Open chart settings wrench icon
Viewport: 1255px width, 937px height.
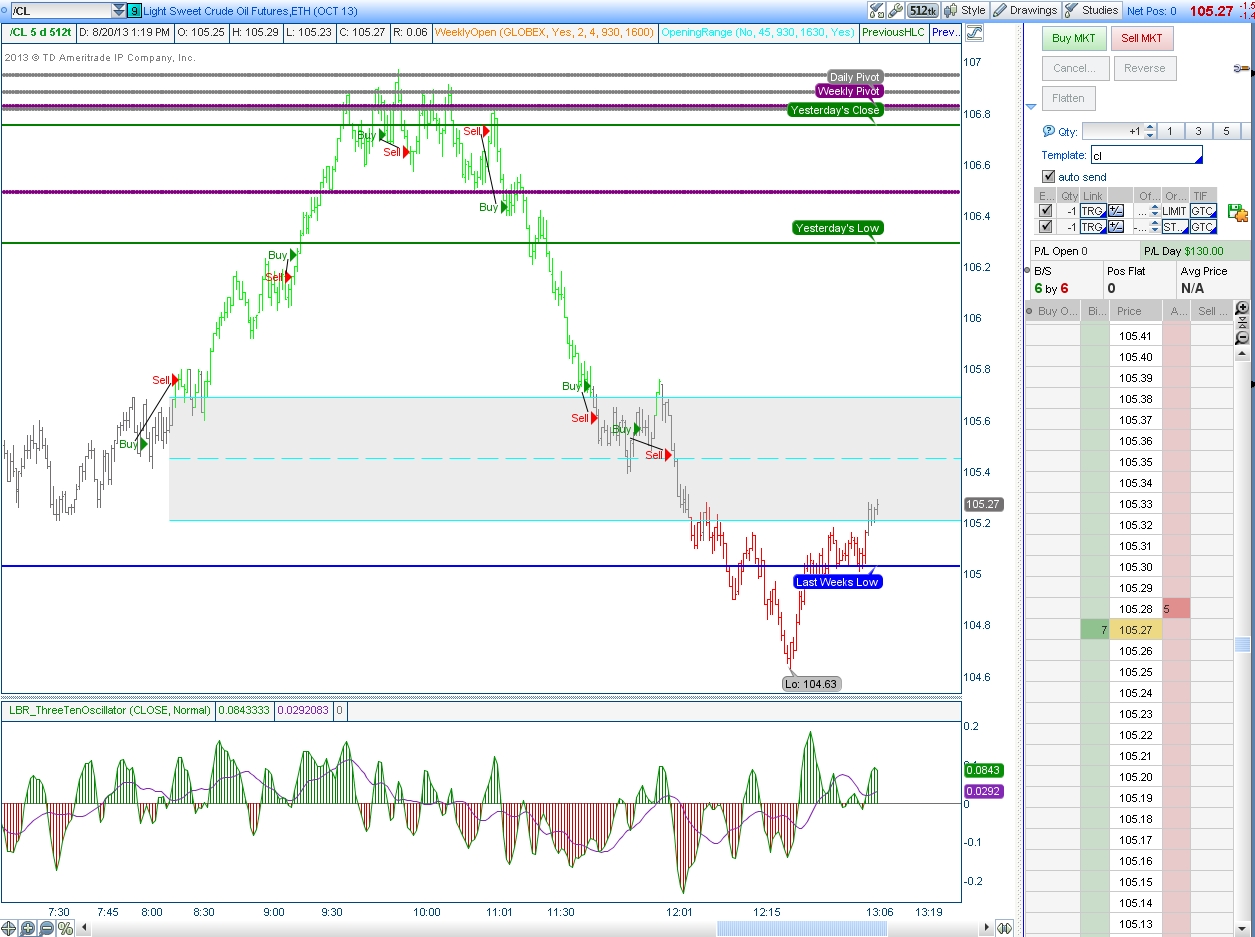point(896,10)
